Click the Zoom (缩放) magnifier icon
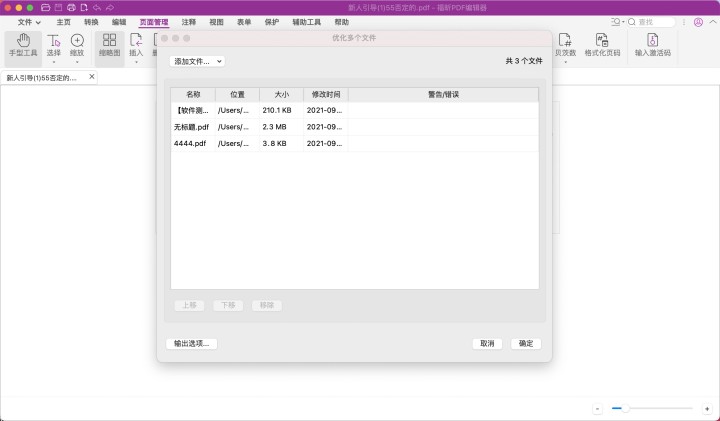 [77, 41]
